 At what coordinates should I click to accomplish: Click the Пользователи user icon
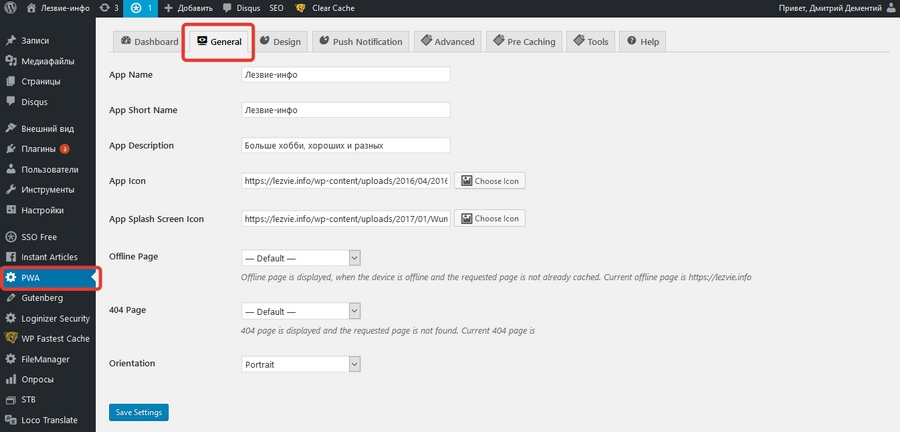coord(10,169)
